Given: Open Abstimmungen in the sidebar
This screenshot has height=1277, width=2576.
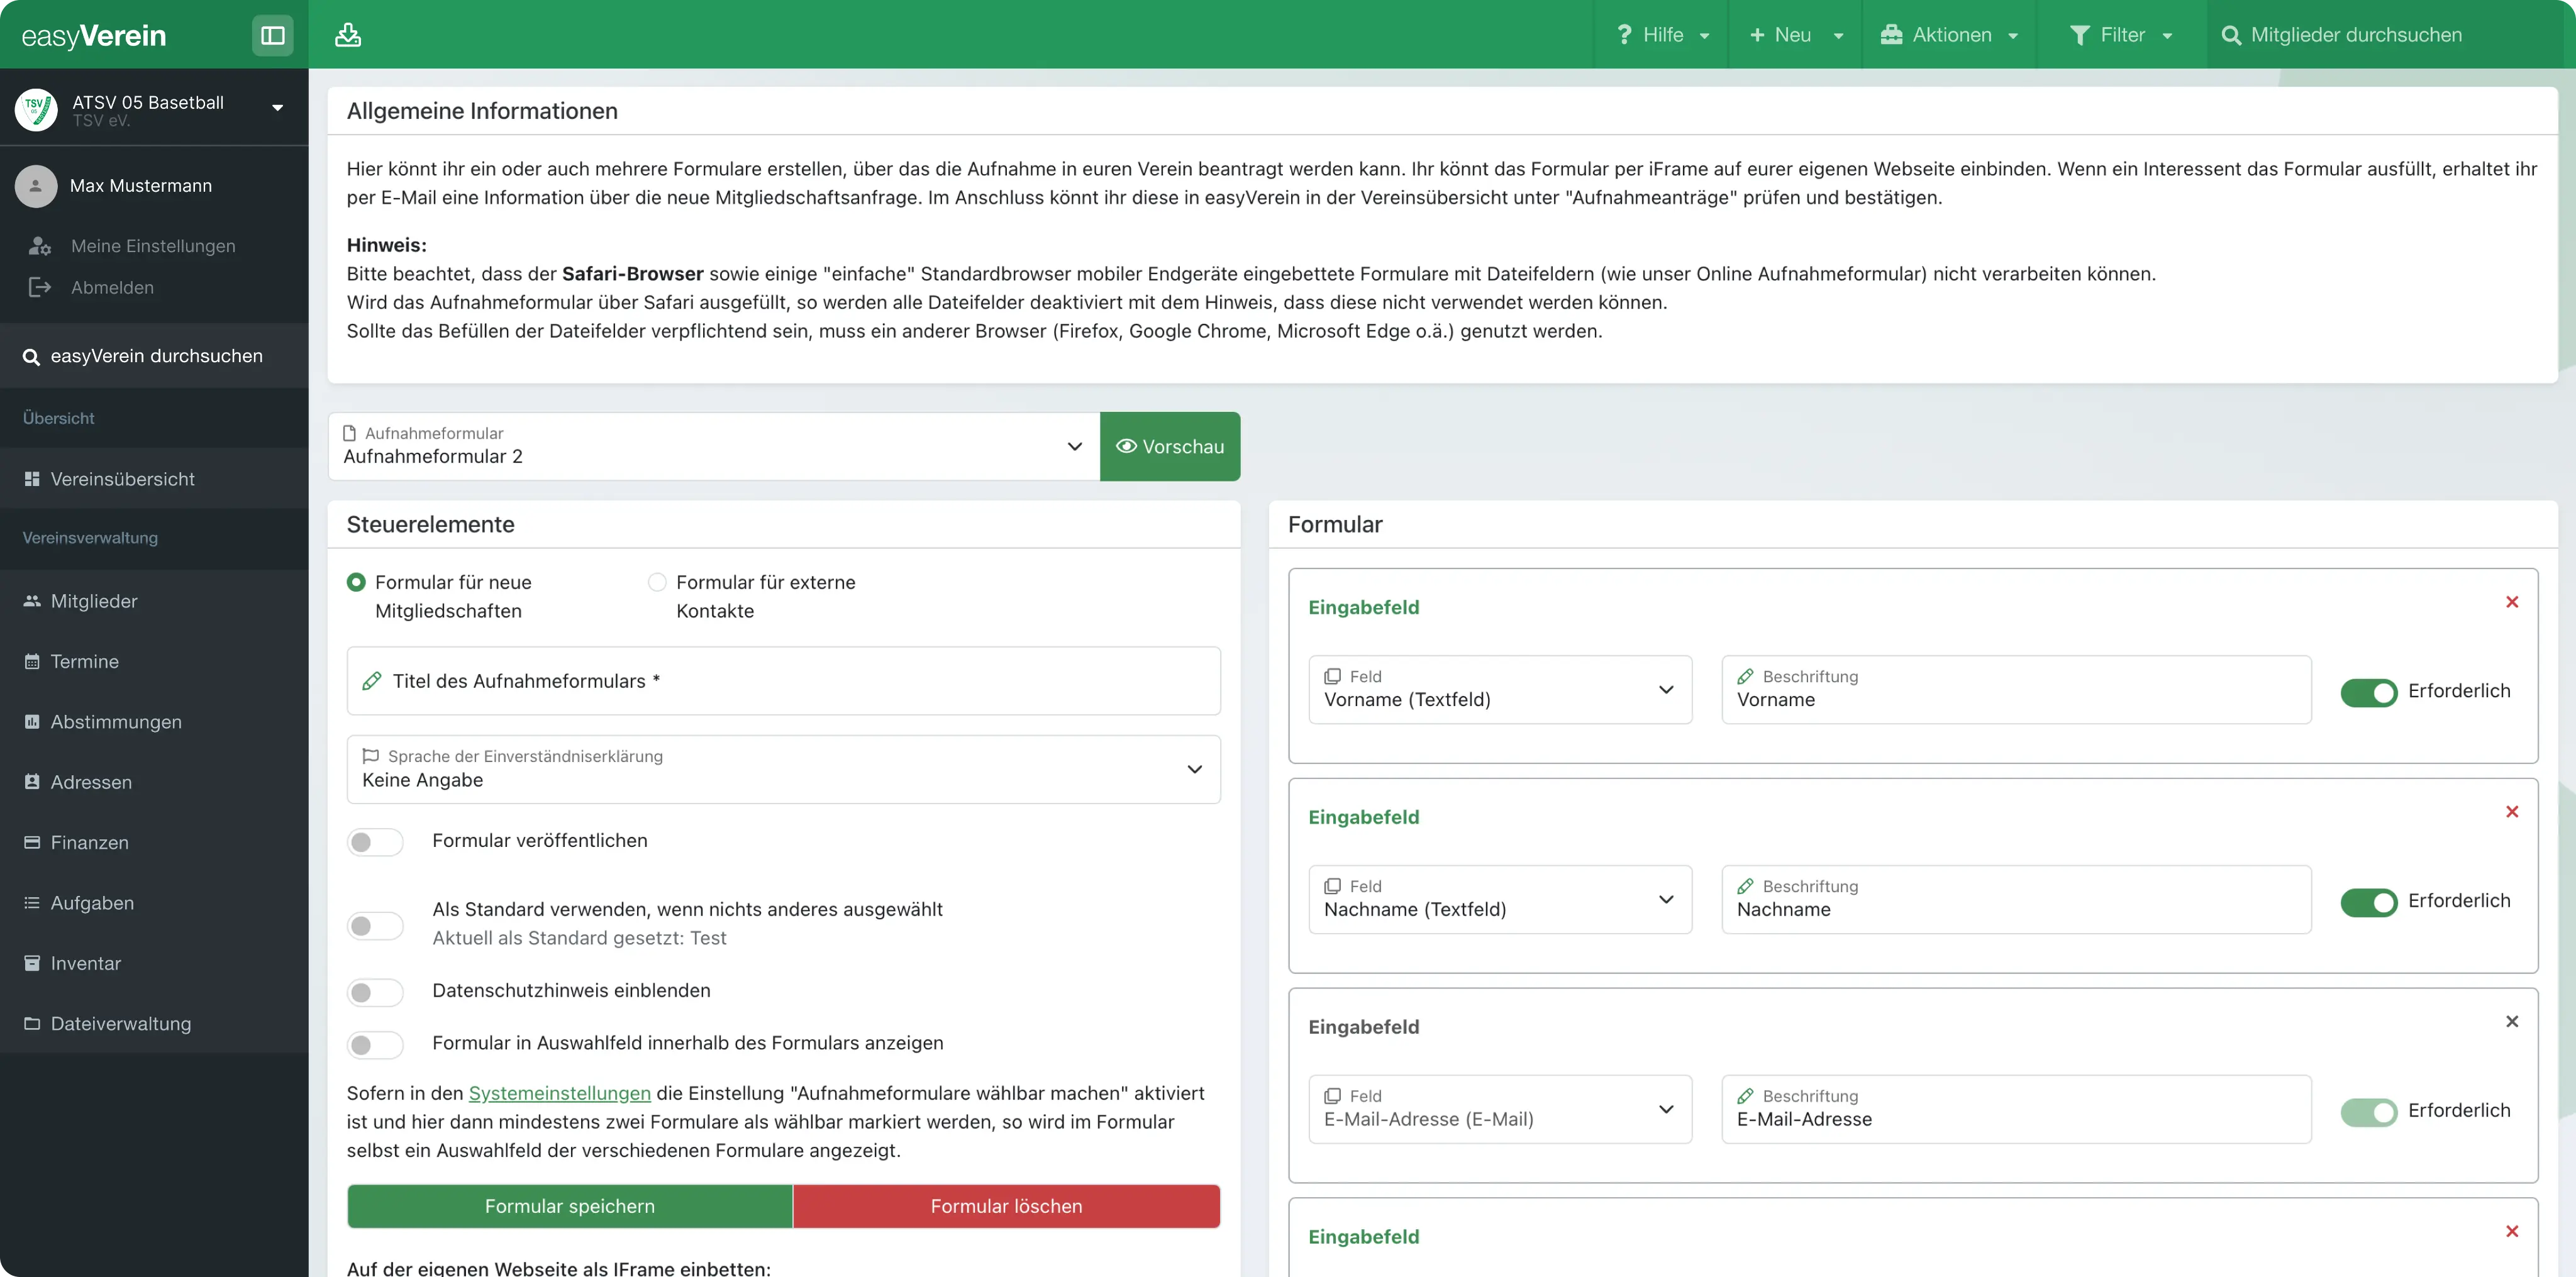Looking at the screenshot, I should [x=154, y=722].
